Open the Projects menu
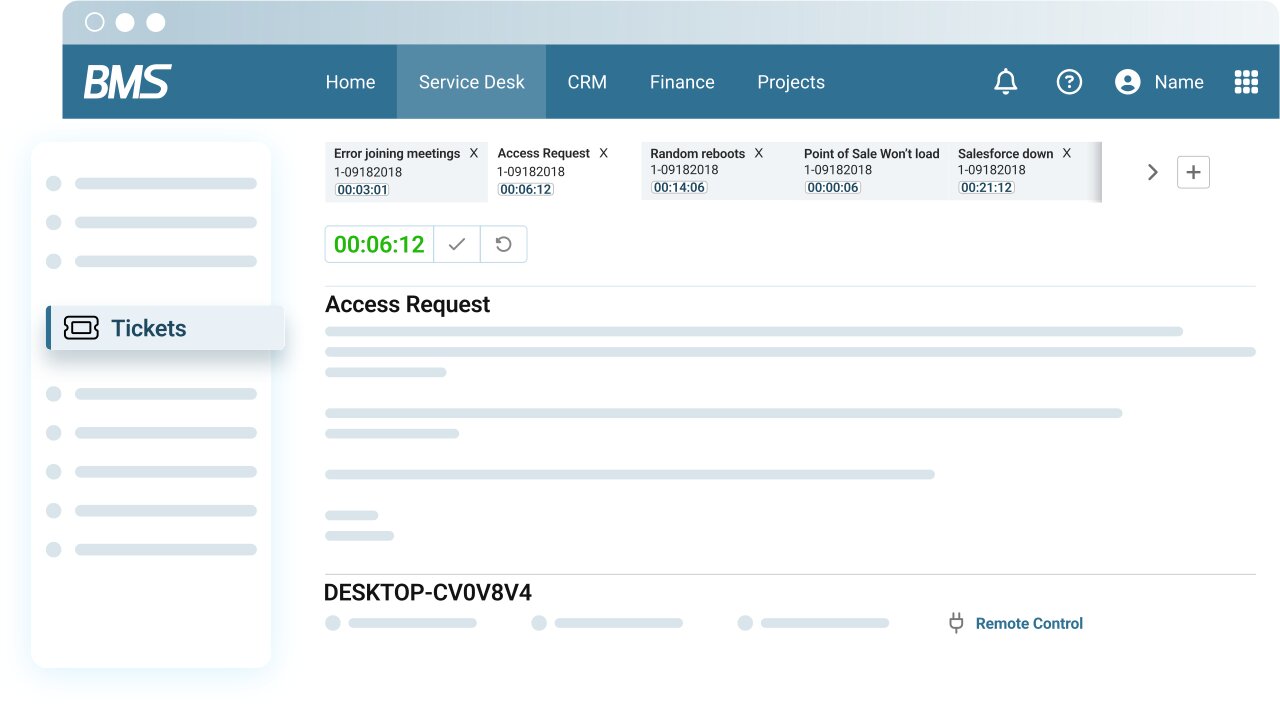1280x728 pixels. pos(791,82)
